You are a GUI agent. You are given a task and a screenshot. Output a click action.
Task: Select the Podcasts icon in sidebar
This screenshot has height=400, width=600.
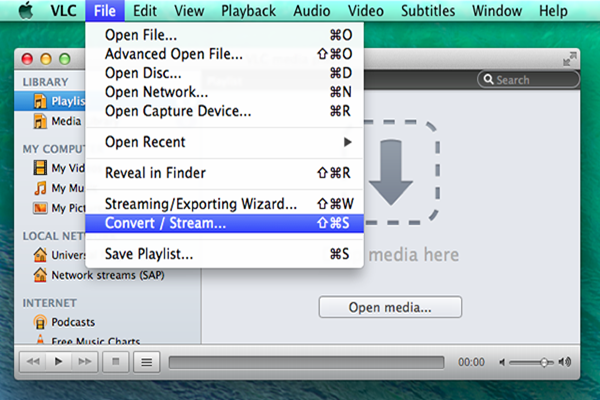[x=41, y=322]
